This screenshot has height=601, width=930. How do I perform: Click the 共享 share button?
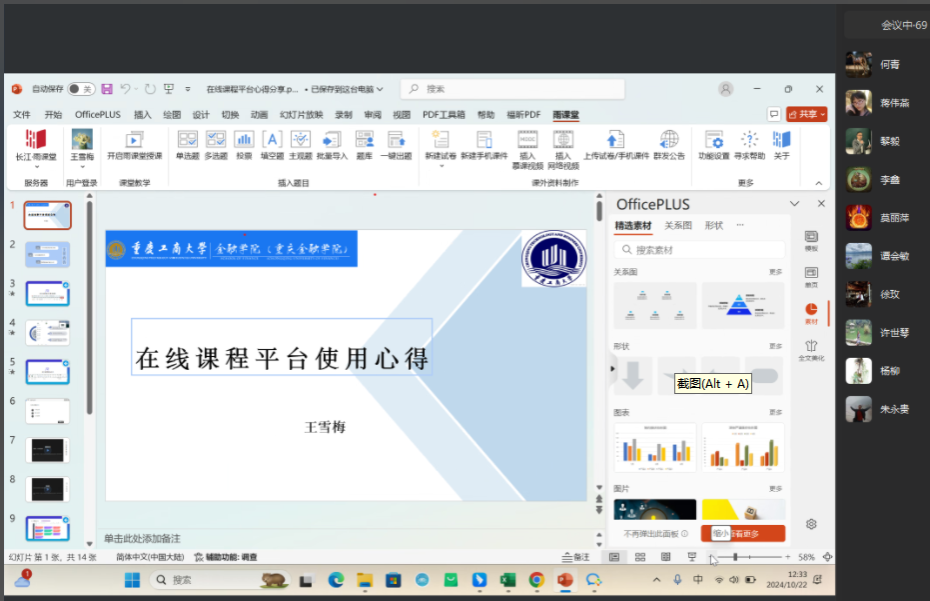click(x=806, y=115)
